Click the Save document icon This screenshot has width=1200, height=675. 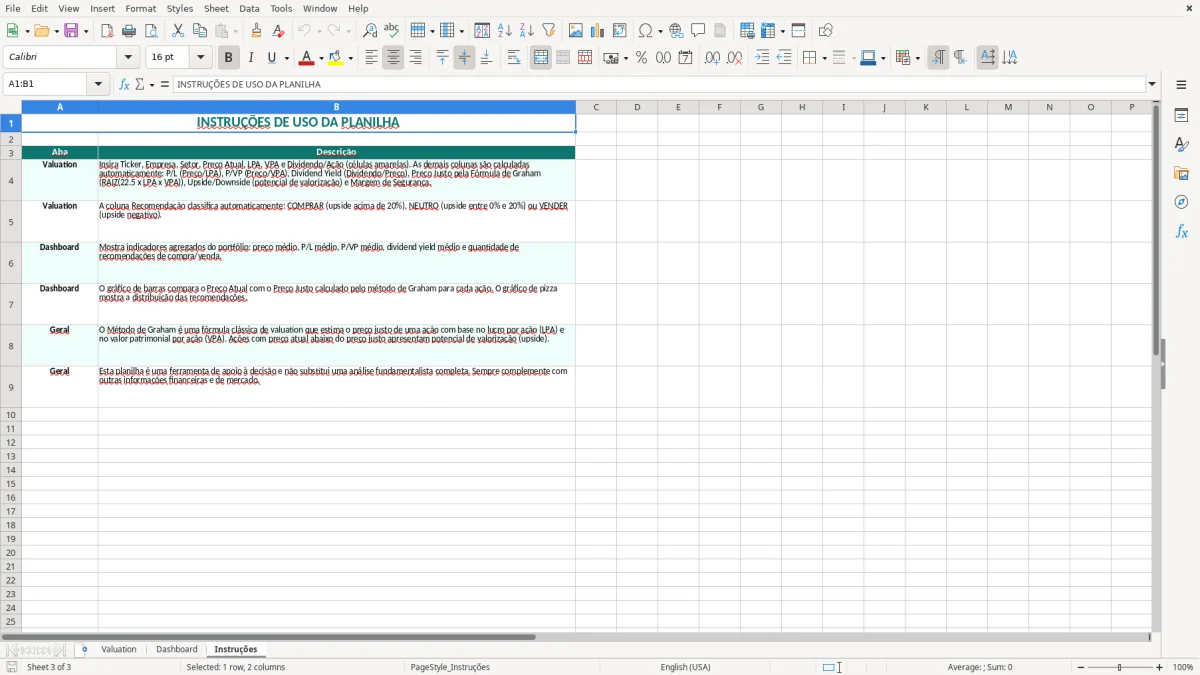pyautogui.click(x=71, y=31)
